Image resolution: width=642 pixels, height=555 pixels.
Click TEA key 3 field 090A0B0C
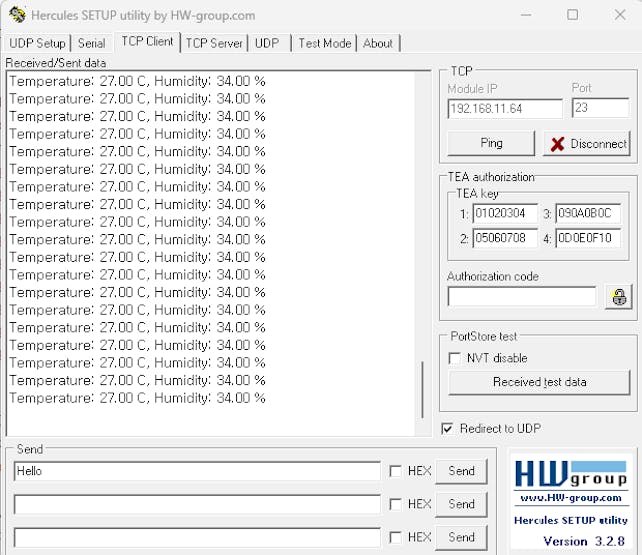(588, 213)
